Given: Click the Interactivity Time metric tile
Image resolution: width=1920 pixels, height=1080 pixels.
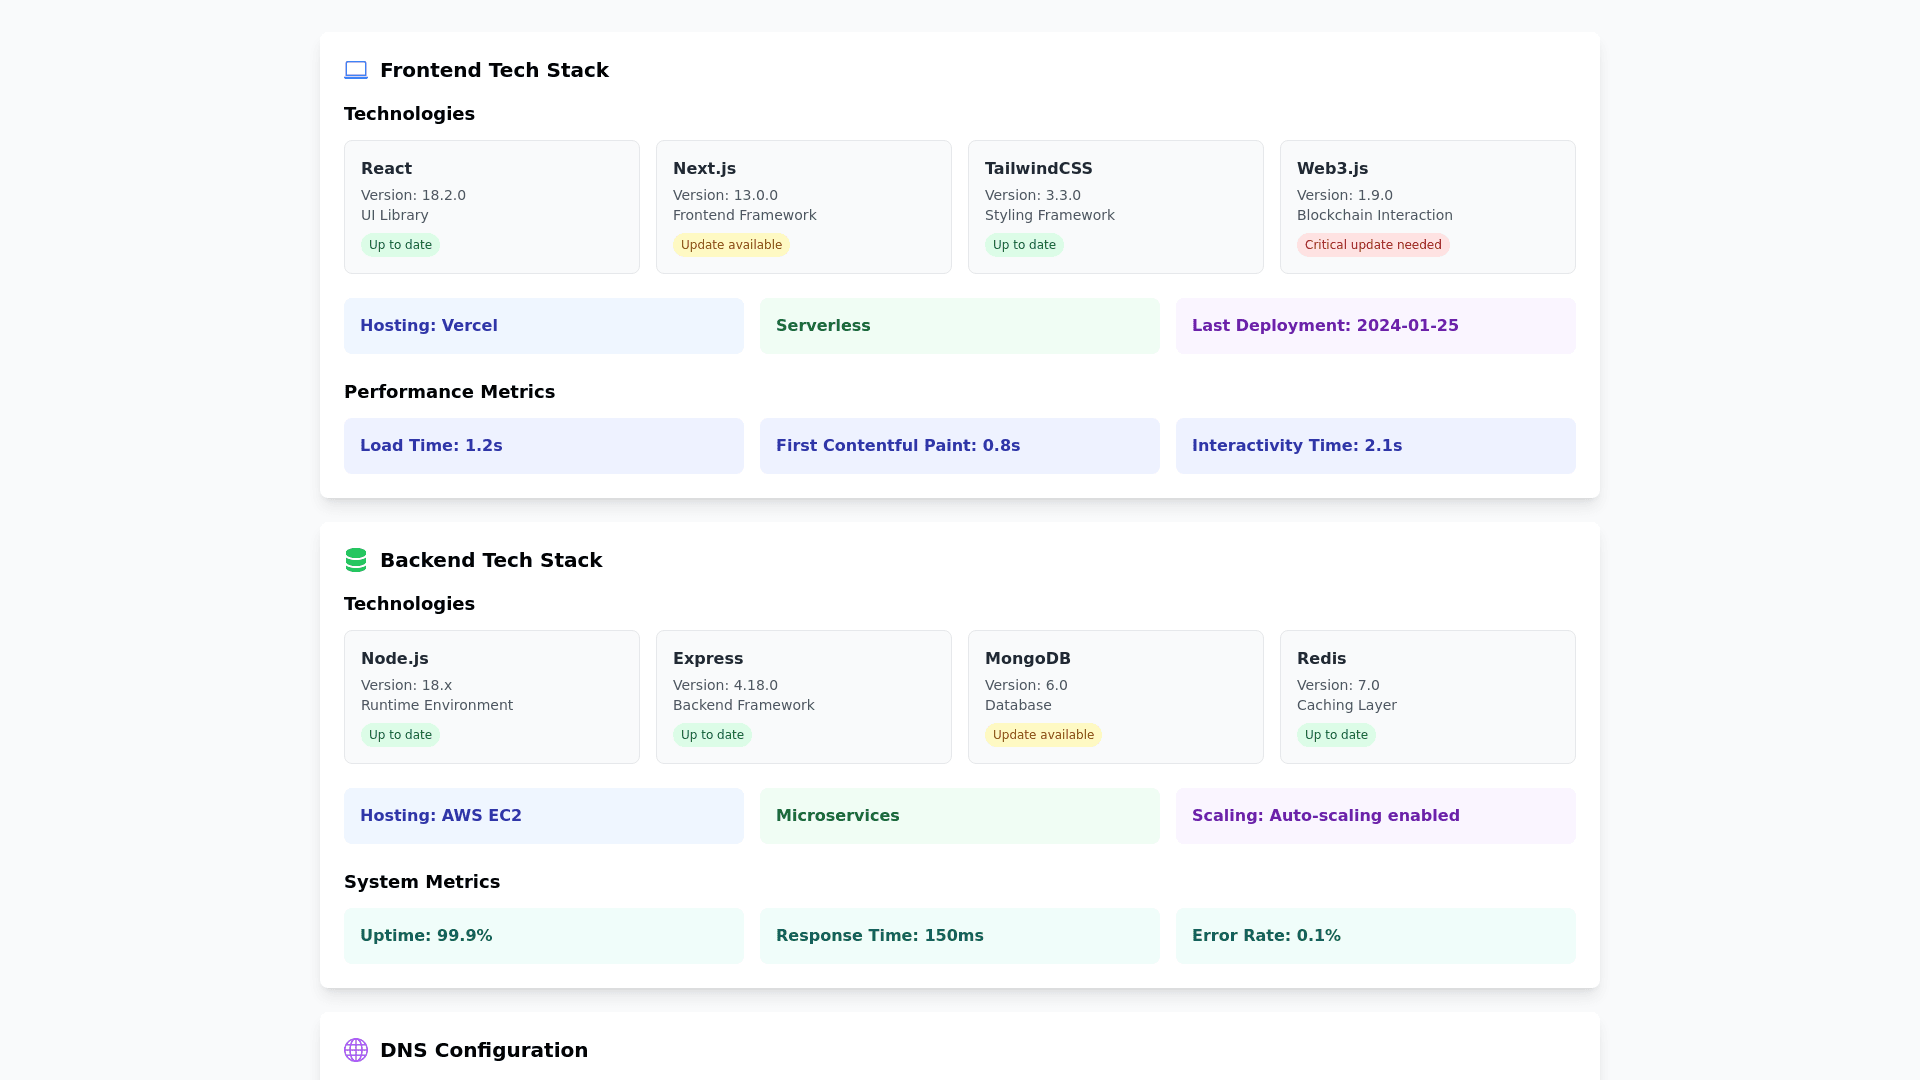Looking at the screenshot, I should [1375, 446].
